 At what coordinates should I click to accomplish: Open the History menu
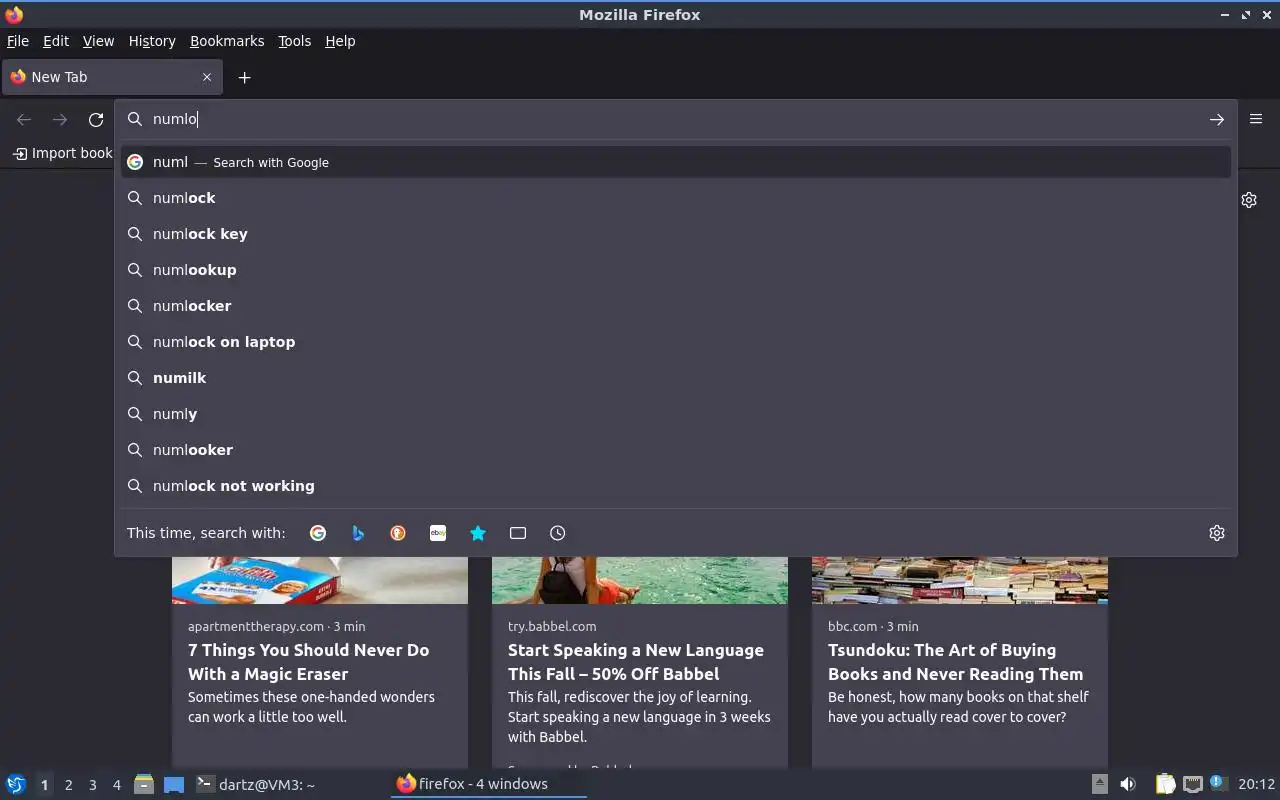152,41
